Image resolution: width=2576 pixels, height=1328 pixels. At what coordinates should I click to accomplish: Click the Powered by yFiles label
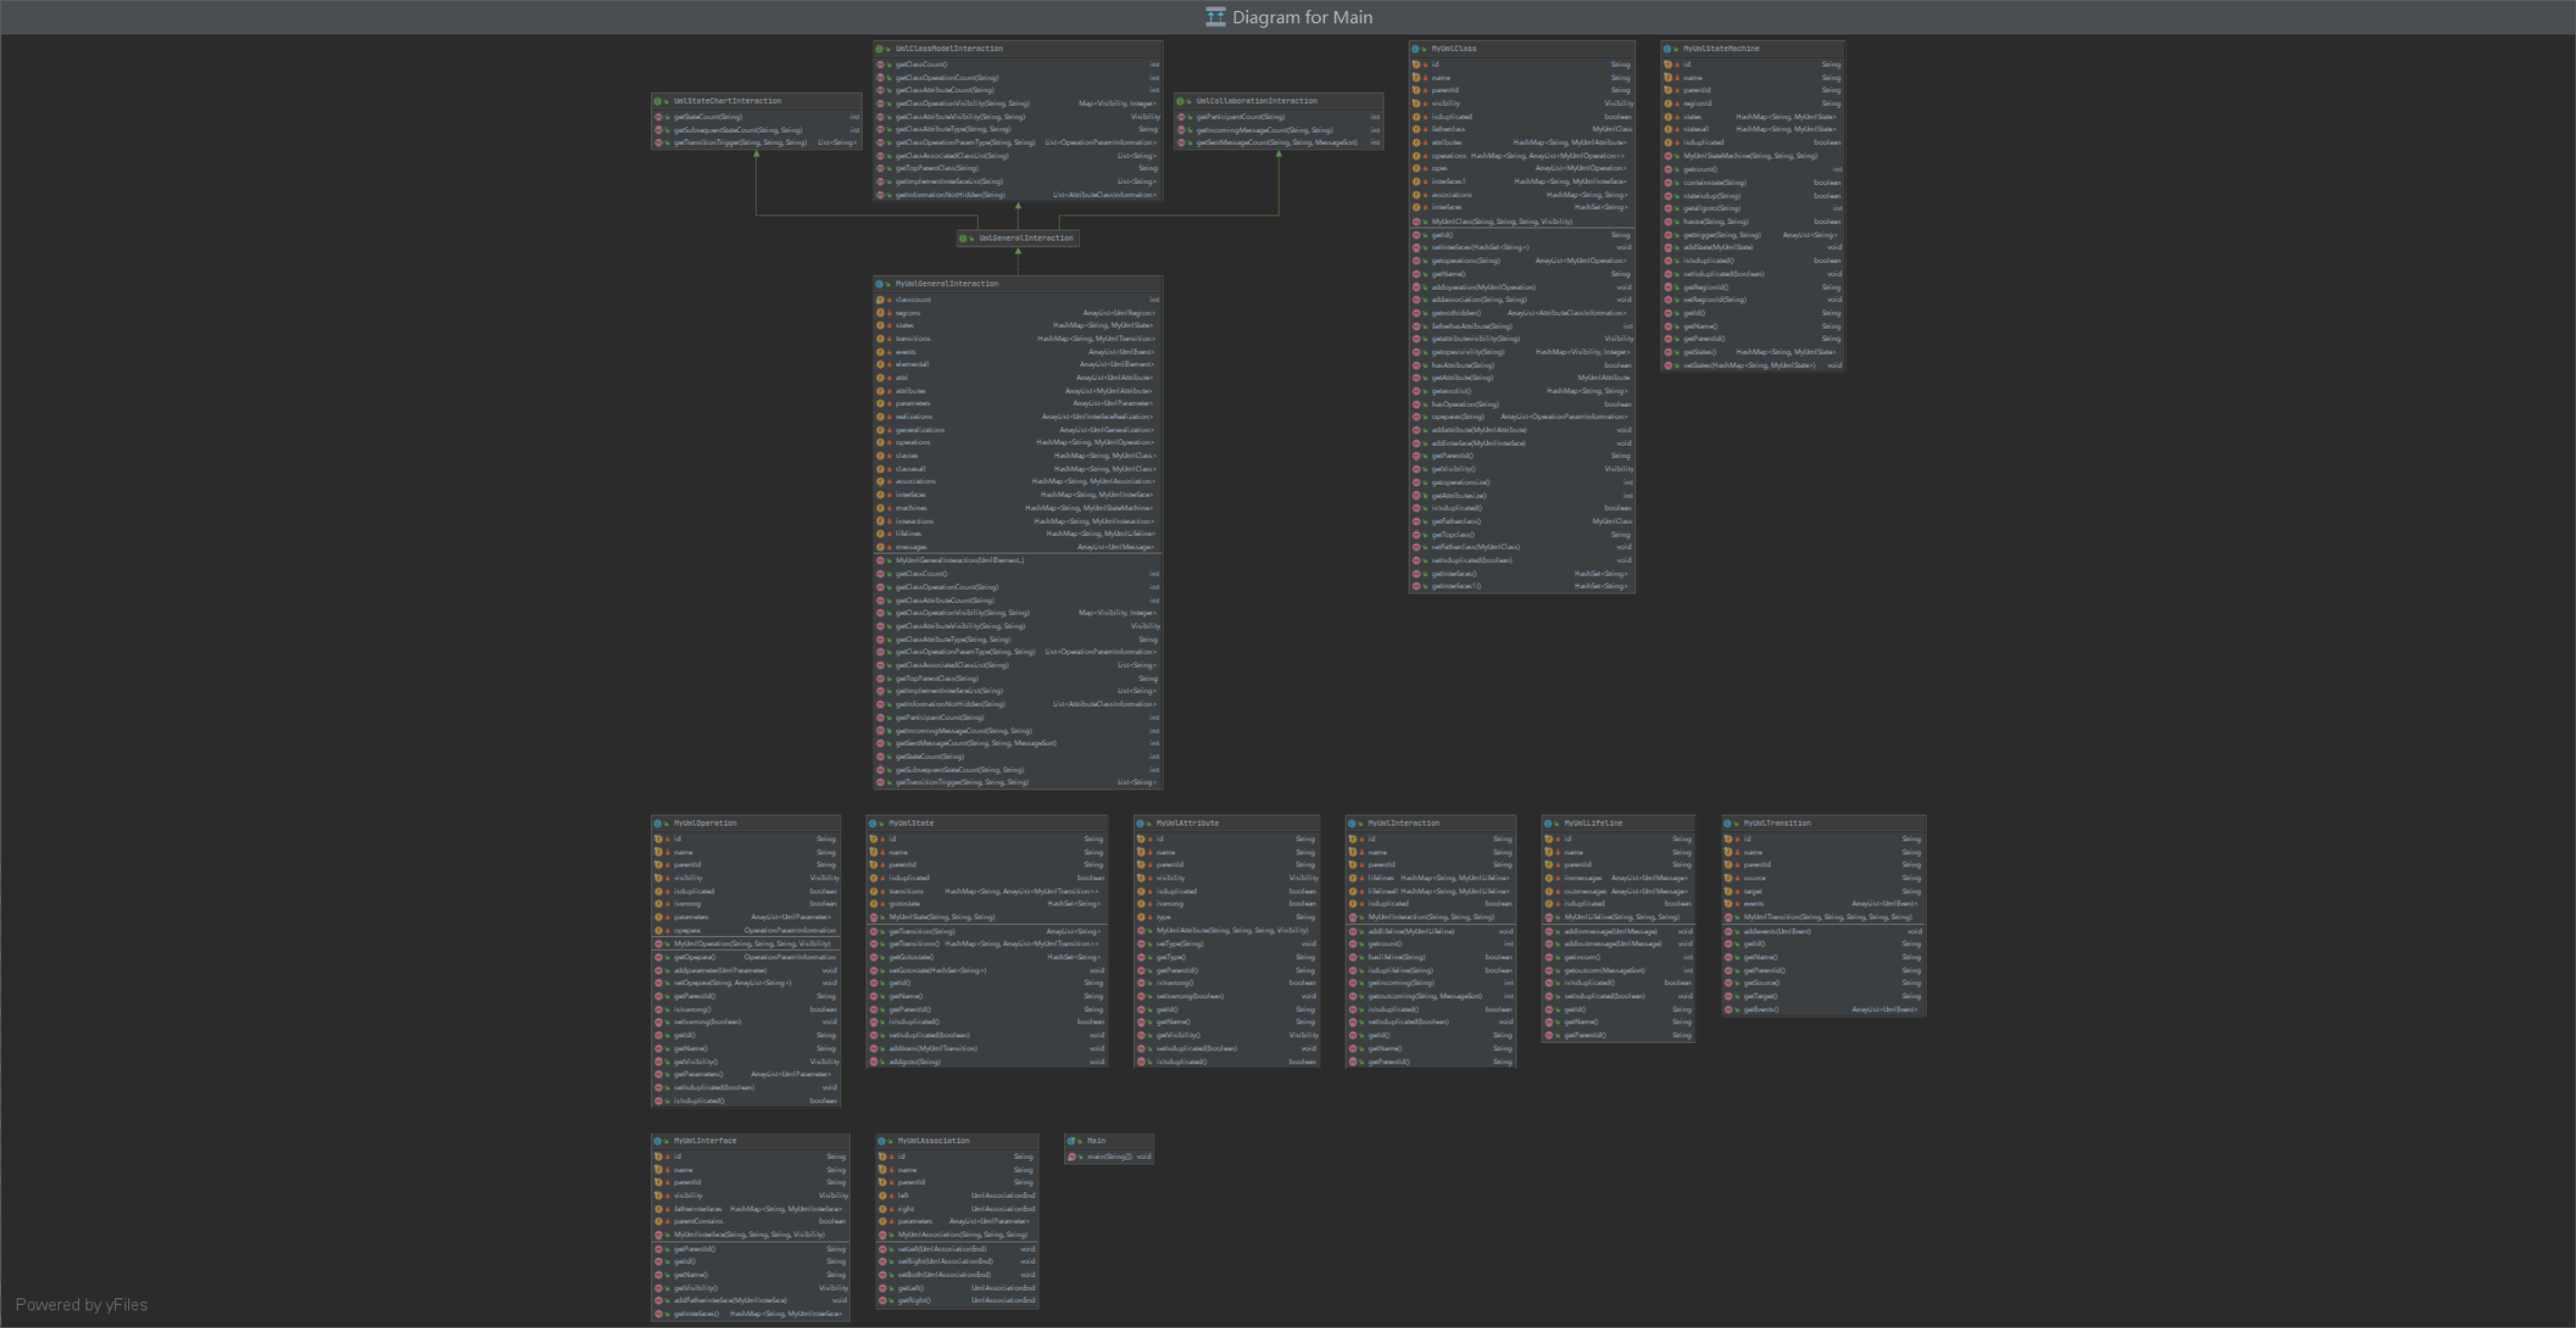click(81, 1304)
